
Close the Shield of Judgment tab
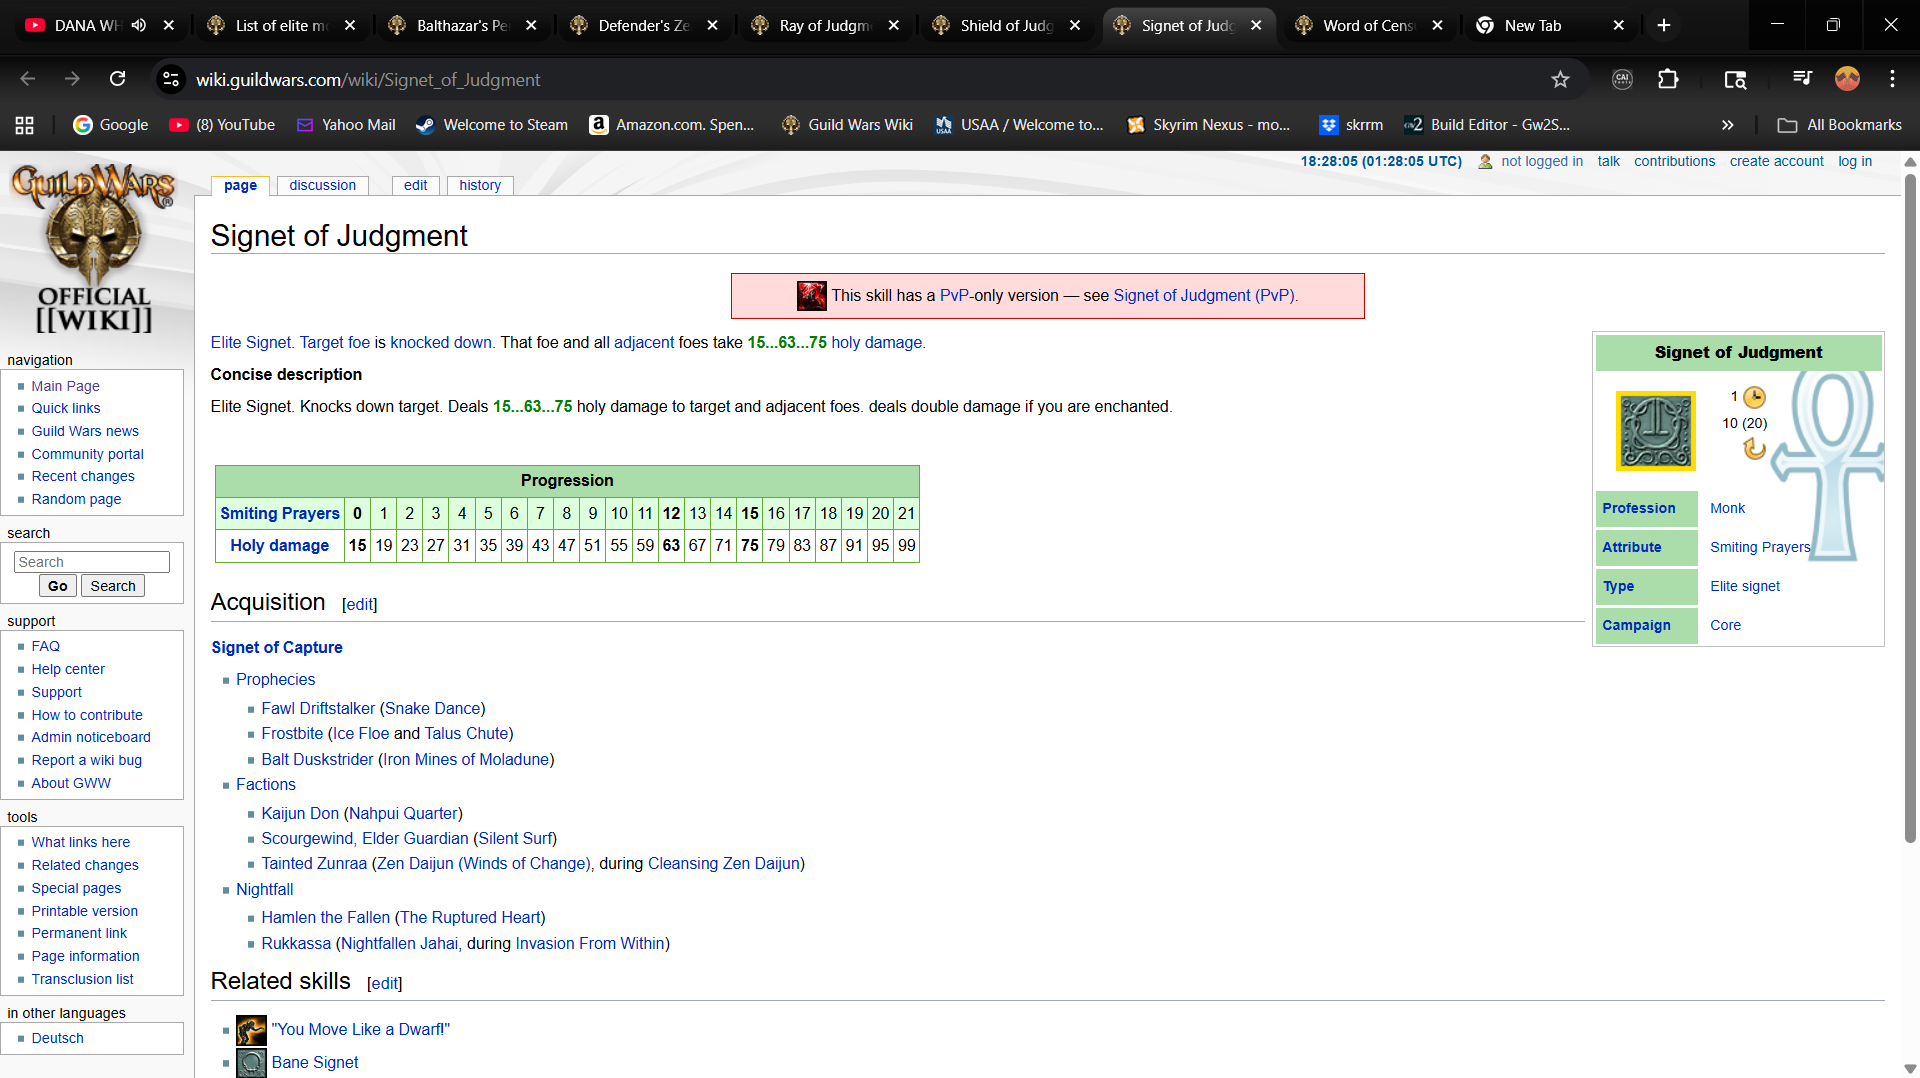1075,26
